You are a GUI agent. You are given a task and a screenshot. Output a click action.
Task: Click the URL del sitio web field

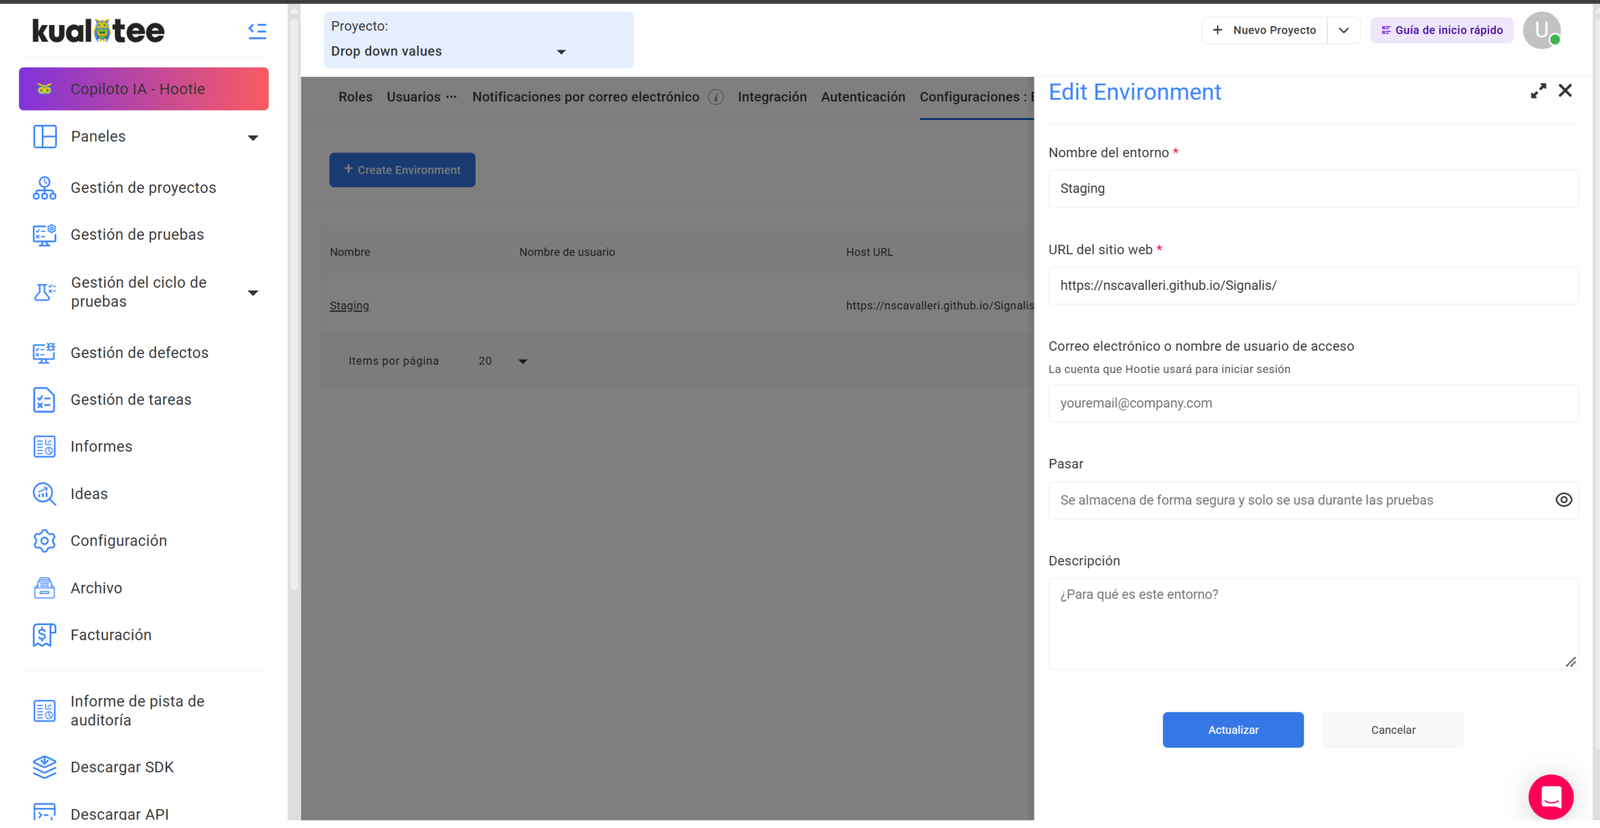coord(1313,286)
